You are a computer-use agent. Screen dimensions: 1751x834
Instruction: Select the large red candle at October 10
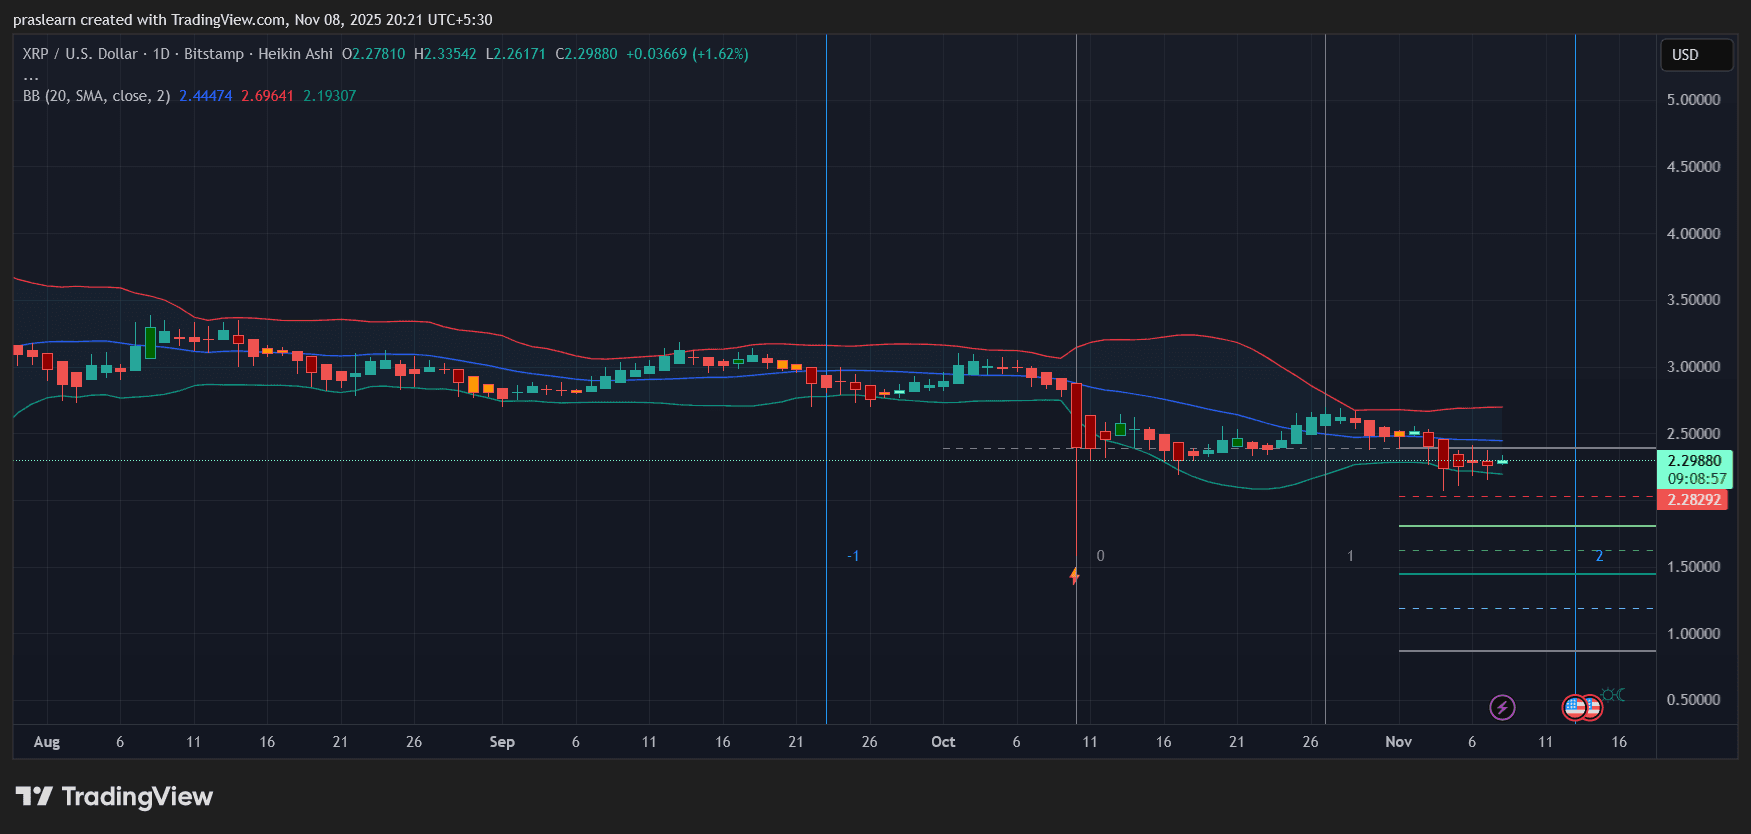[1076, 415]
